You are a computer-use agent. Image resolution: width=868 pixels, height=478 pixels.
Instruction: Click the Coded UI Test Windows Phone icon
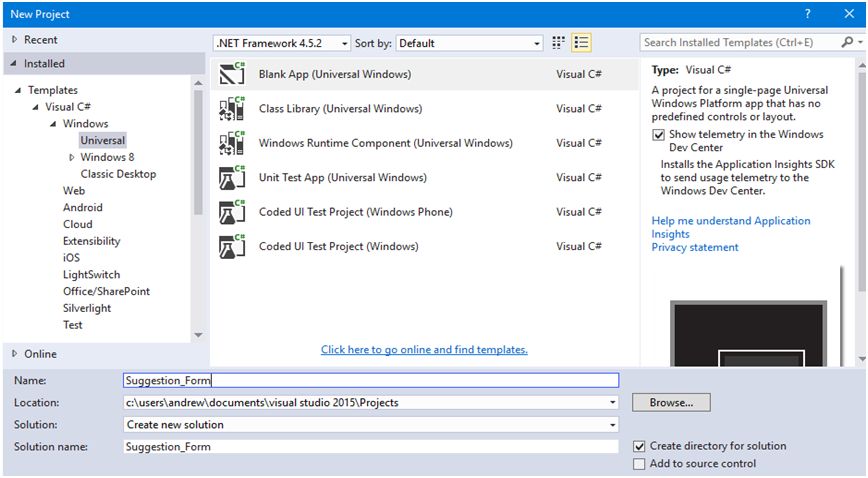pyautogui.click(x=232, y=212)
